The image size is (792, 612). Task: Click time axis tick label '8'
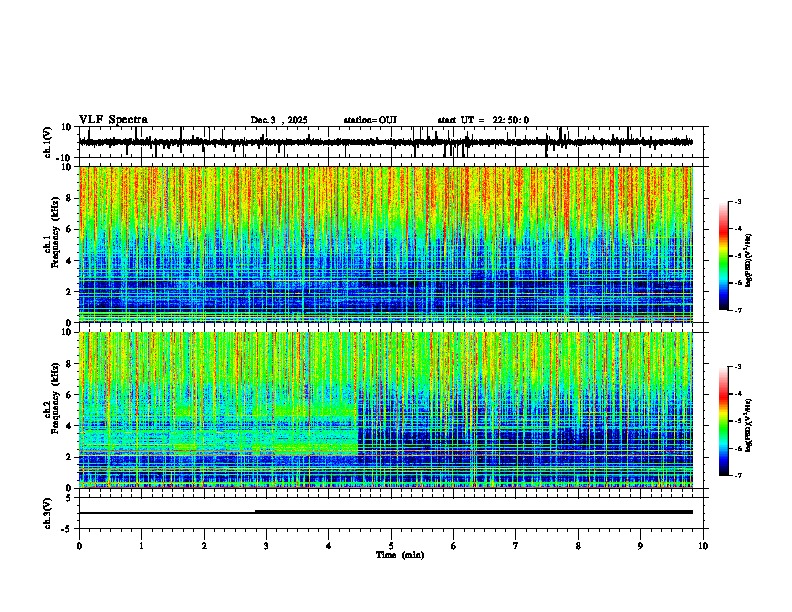point(578,545)
